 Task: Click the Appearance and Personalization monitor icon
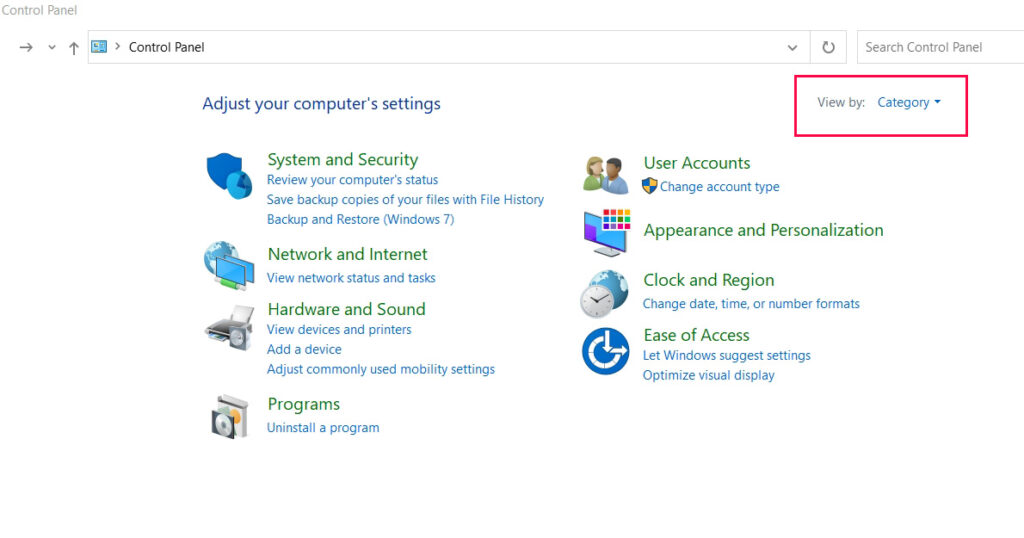(x=606, y=232)
